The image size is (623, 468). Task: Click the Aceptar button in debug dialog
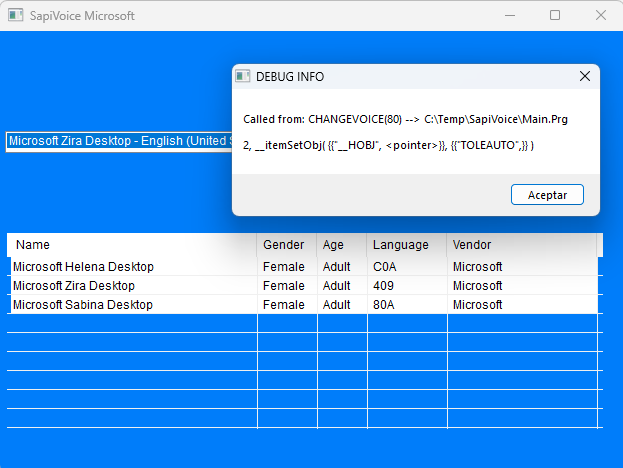547,195
